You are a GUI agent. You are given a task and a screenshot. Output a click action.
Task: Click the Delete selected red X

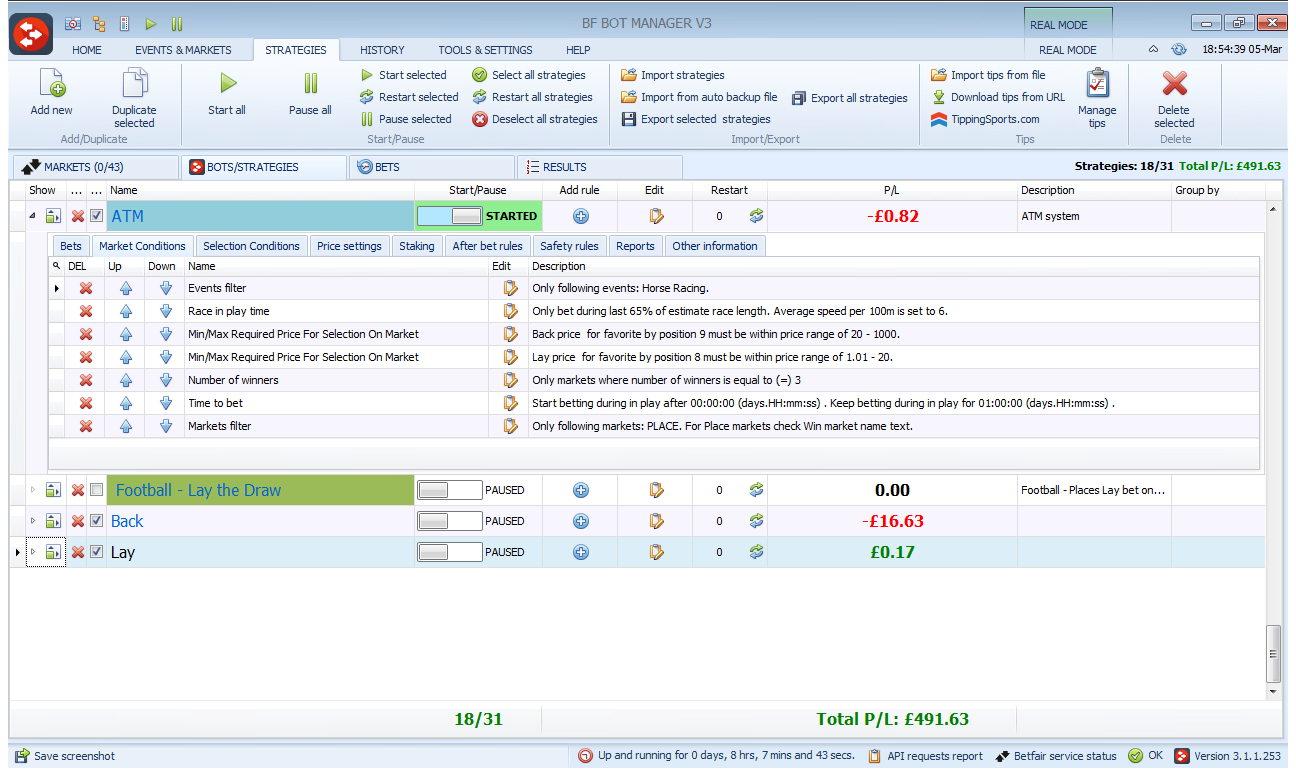(1175, 83)
